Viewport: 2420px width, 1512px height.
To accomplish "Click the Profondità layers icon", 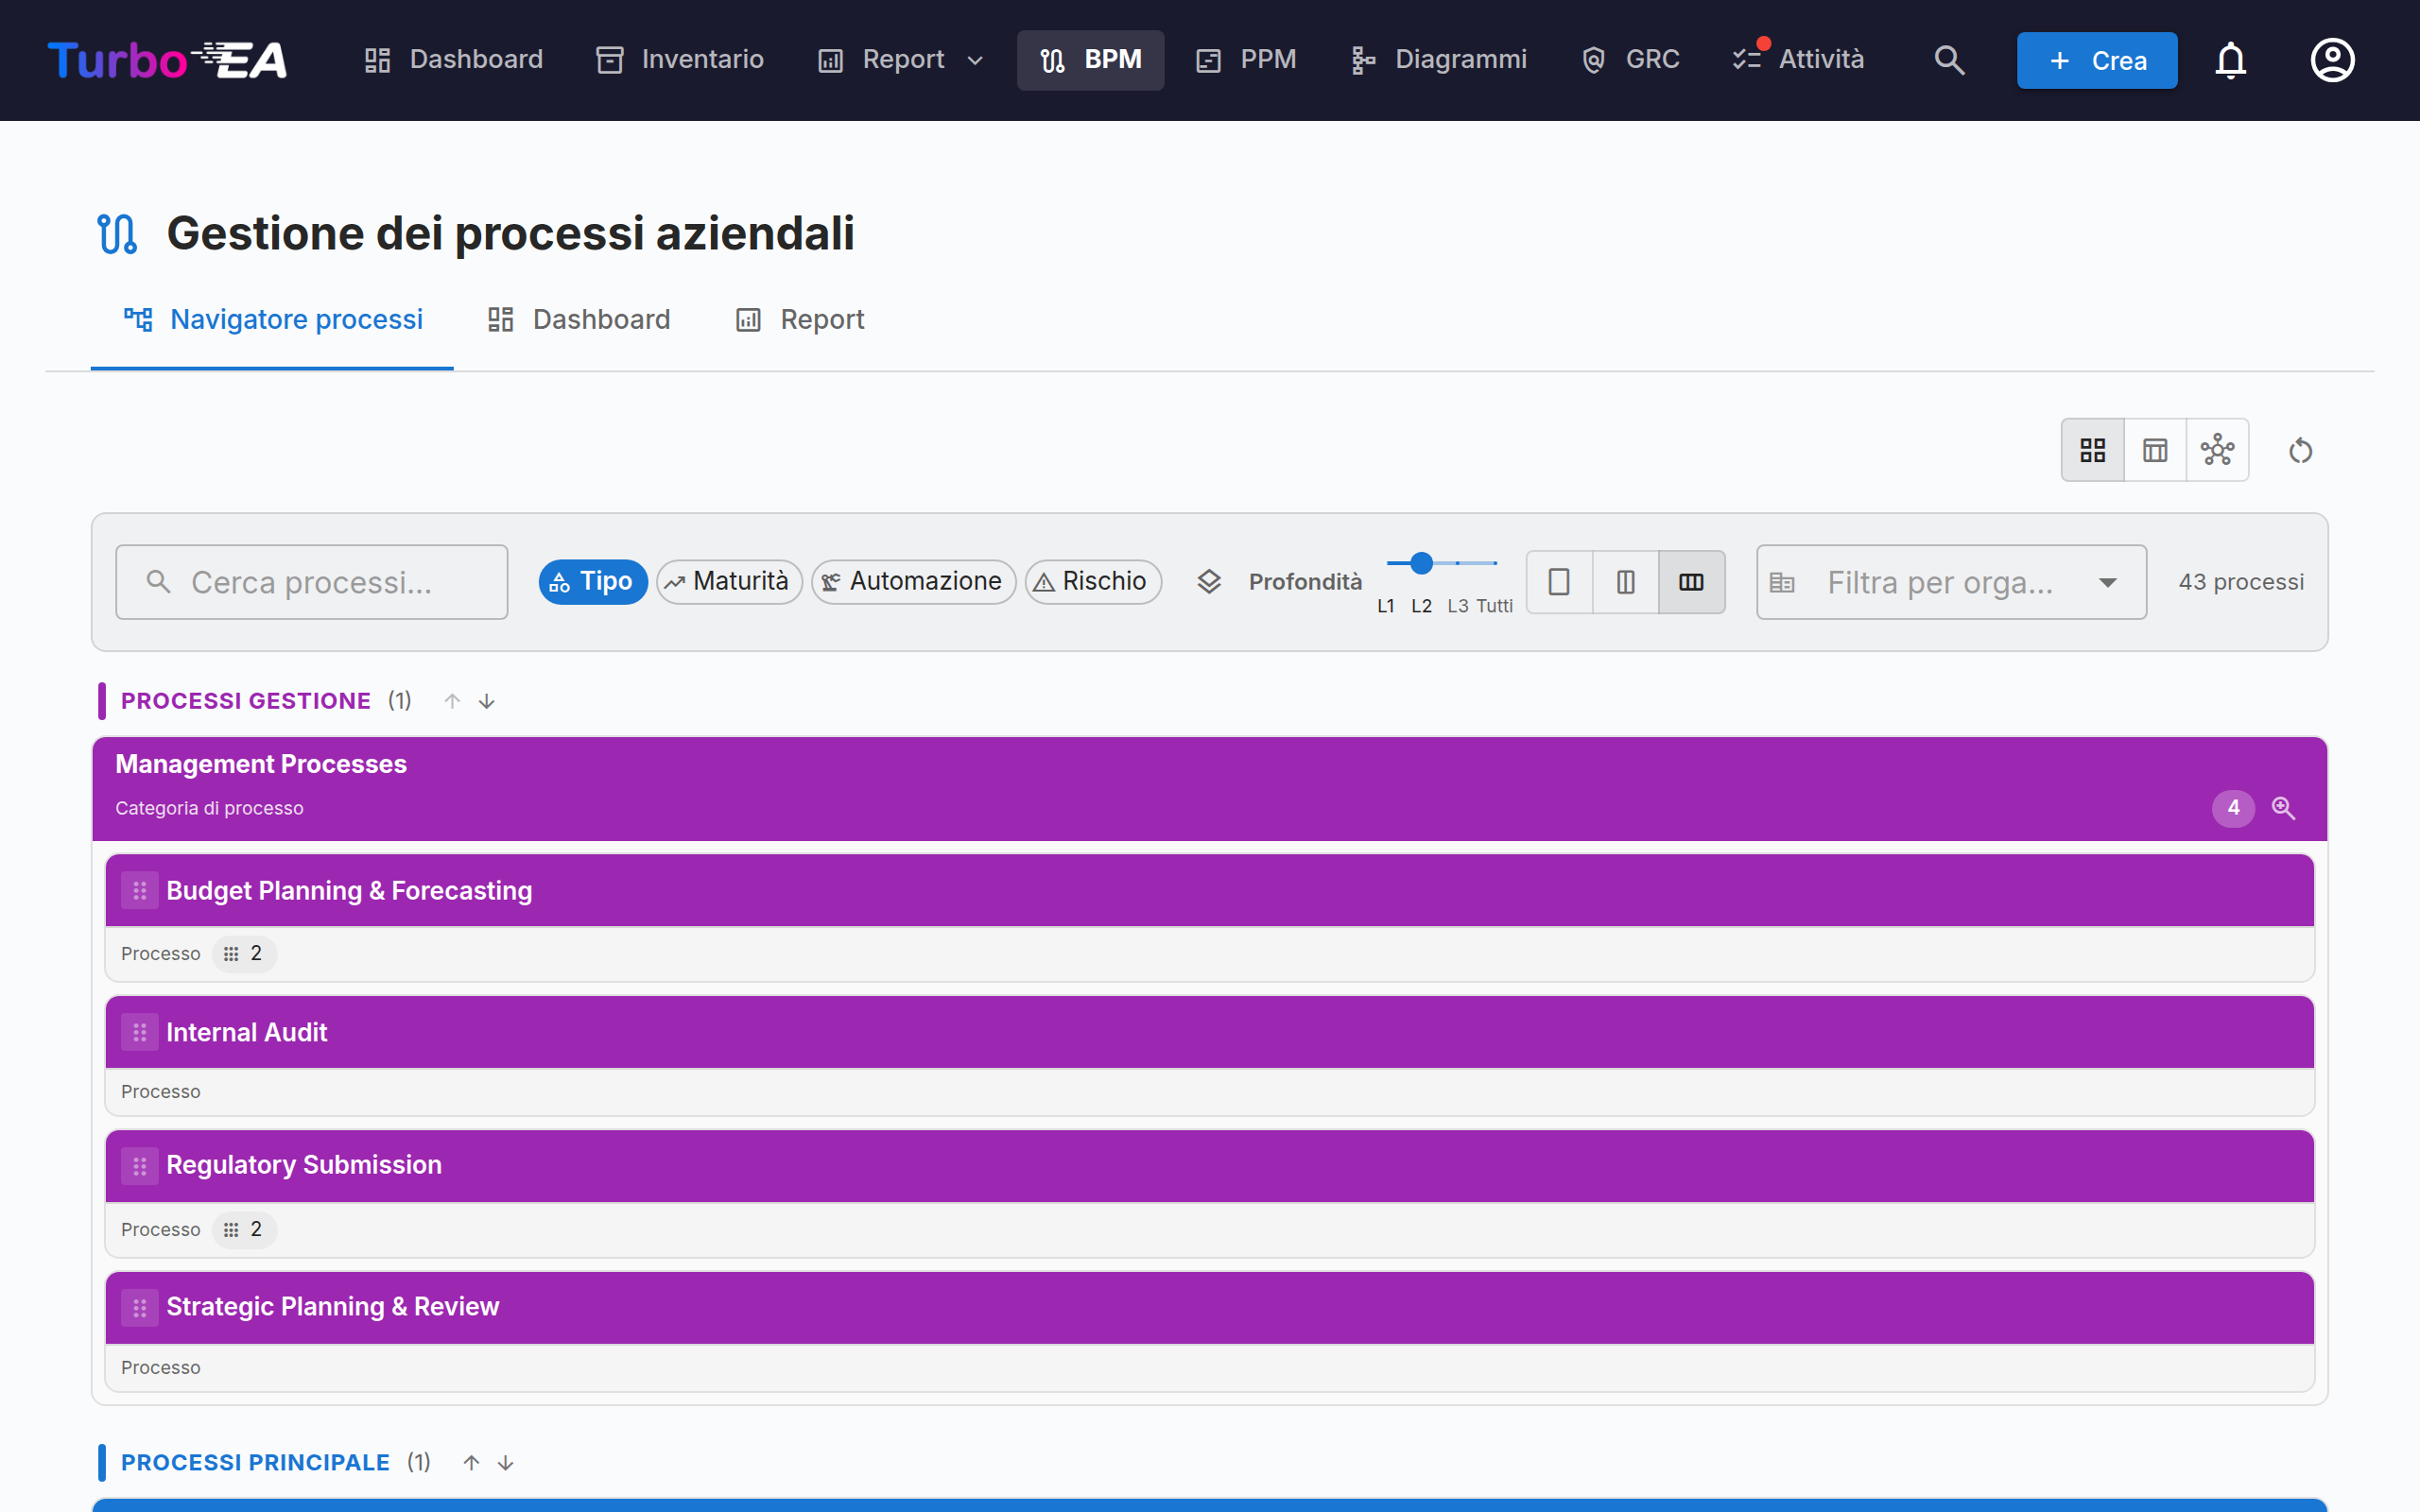I will 1209,582.
